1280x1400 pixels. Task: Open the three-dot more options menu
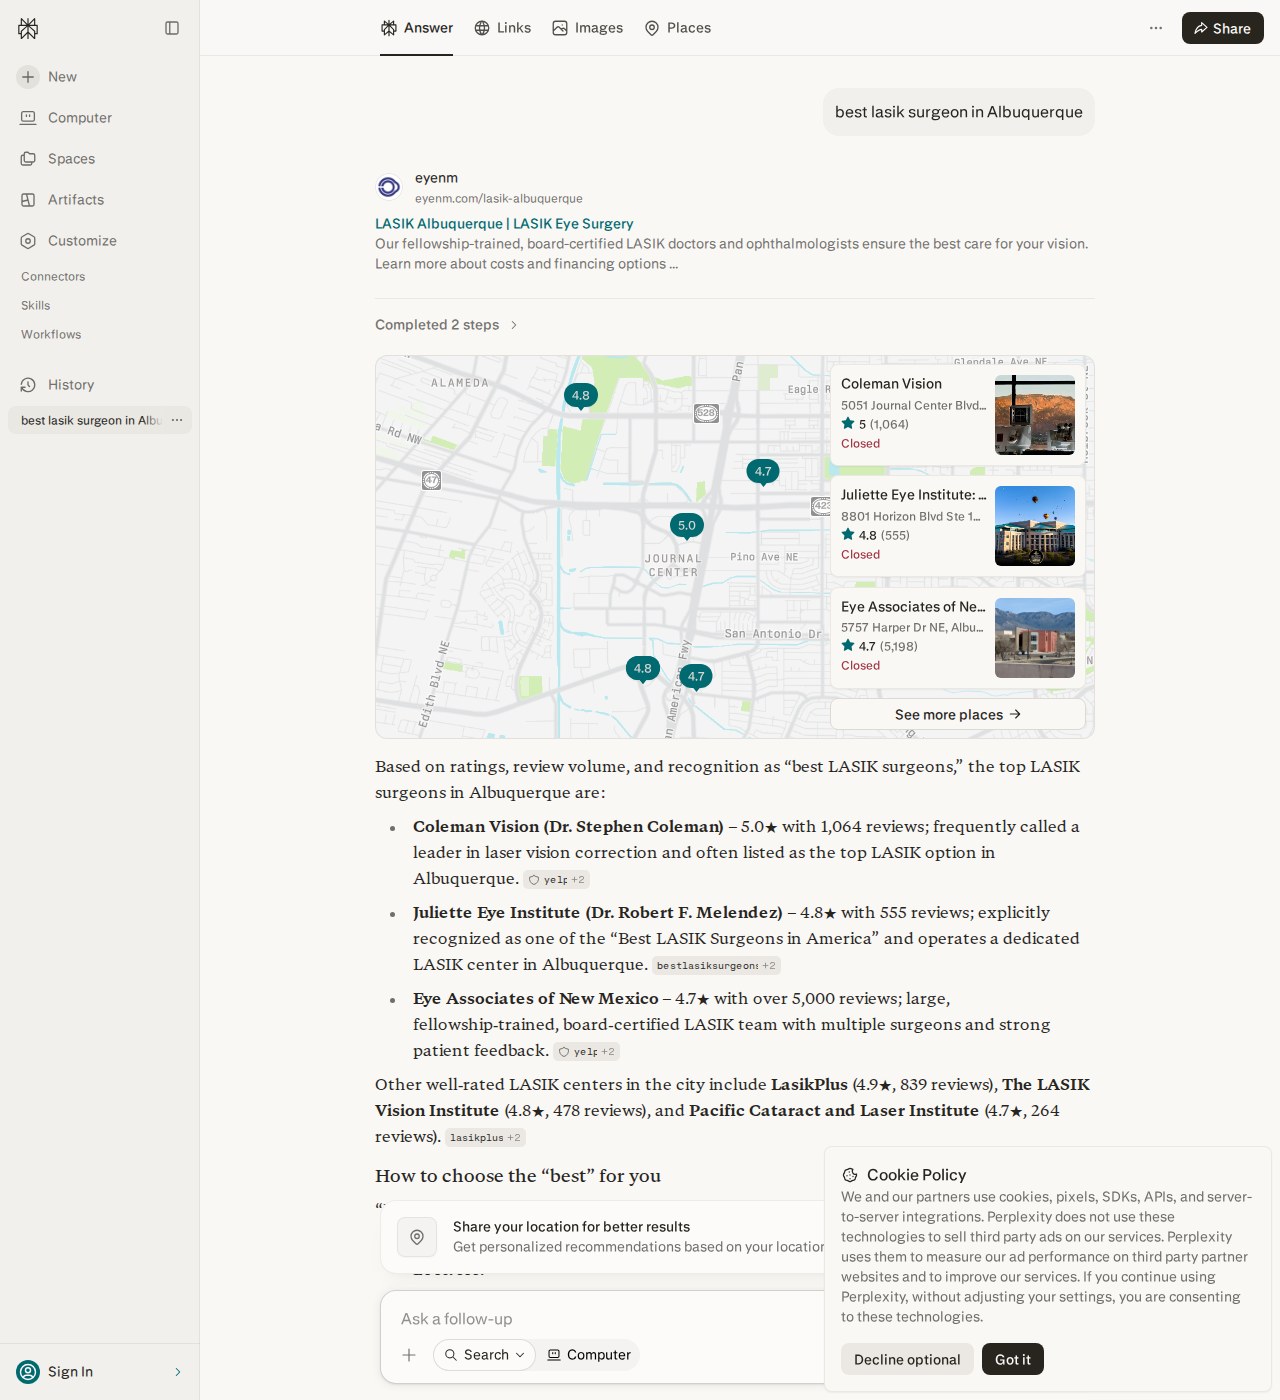pyautogui.click(x=1156, y=28)
